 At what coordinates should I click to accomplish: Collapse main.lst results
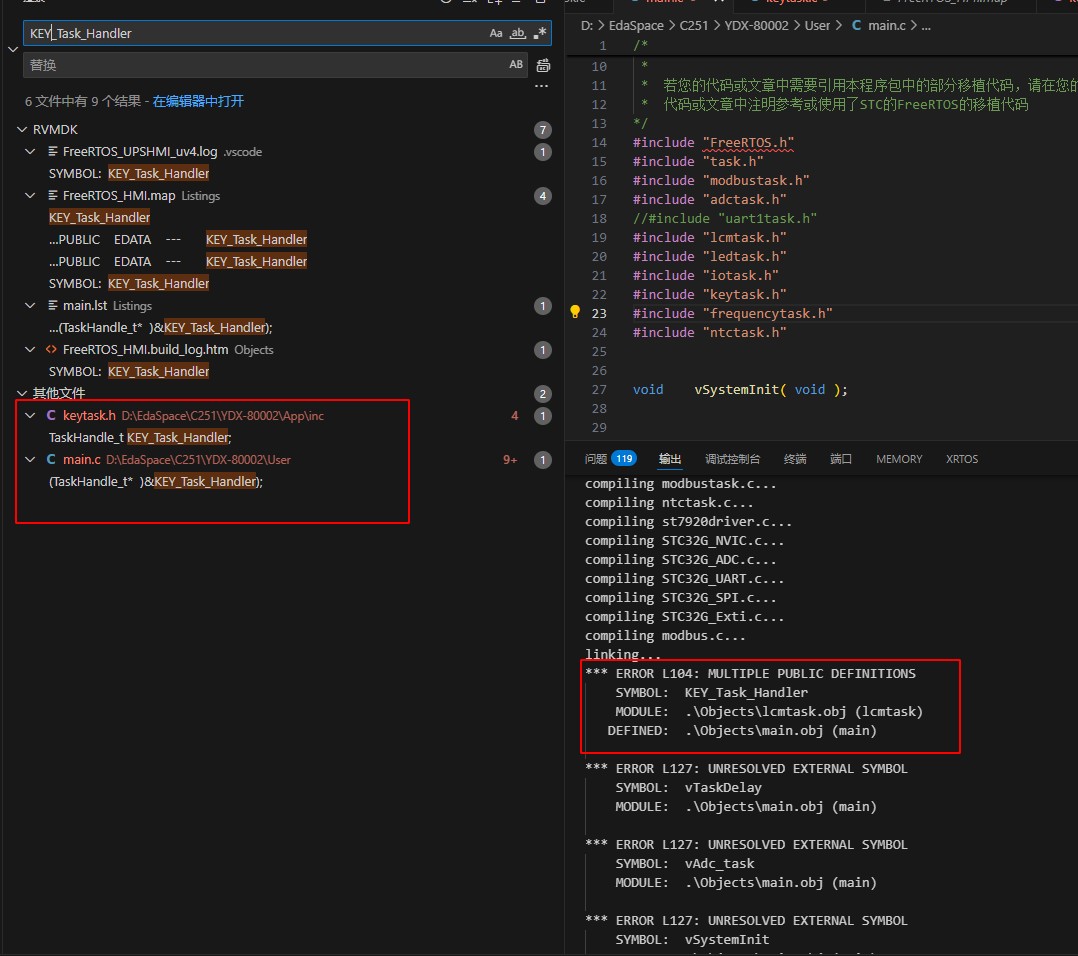tap(30, 305)
